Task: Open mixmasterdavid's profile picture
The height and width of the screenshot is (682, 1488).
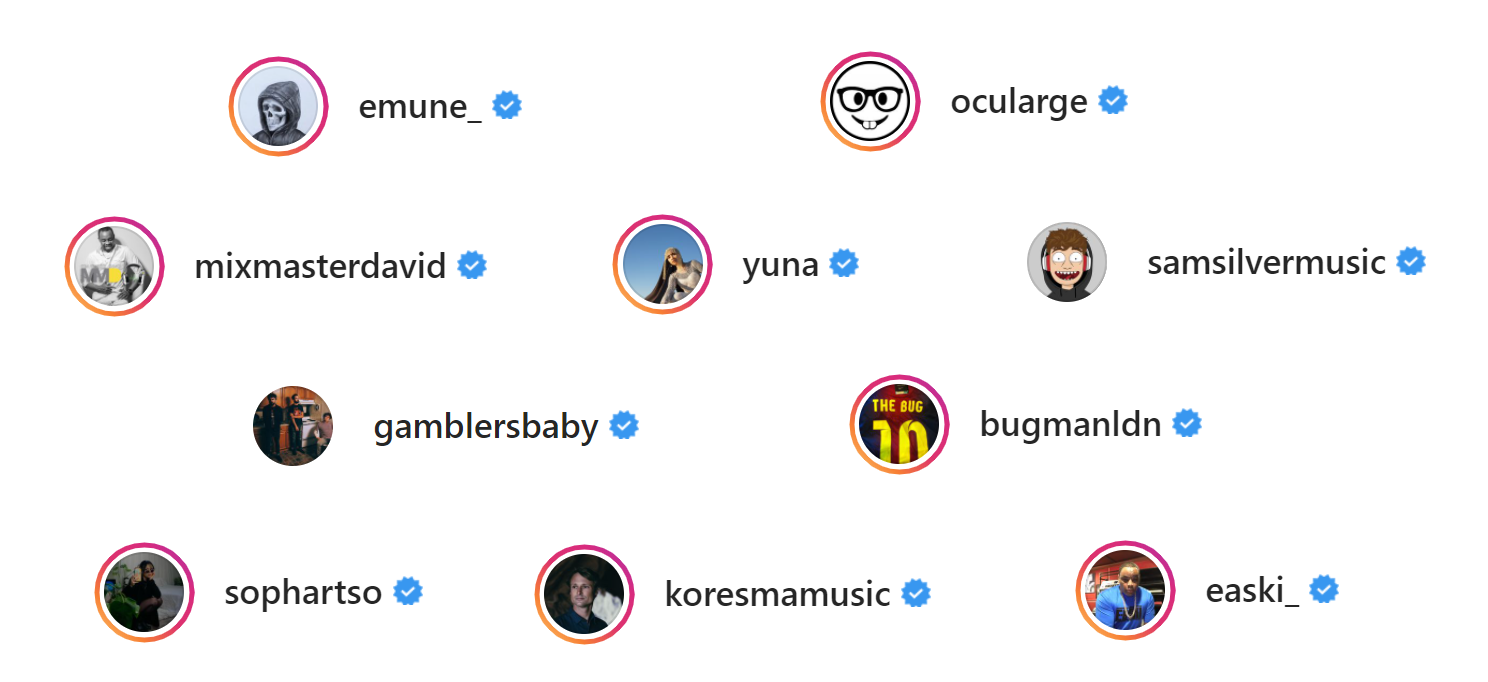Action: click(x=115, y=267)
